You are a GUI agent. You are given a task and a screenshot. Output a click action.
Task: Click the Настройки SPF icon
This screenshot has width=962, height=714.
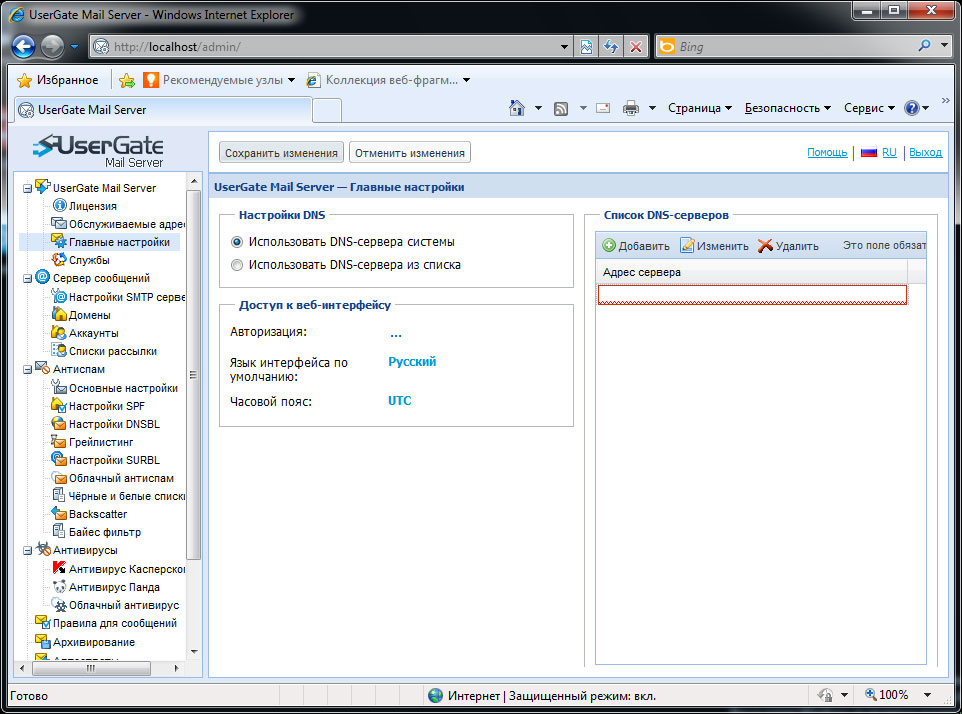click(x=59, y=405)
